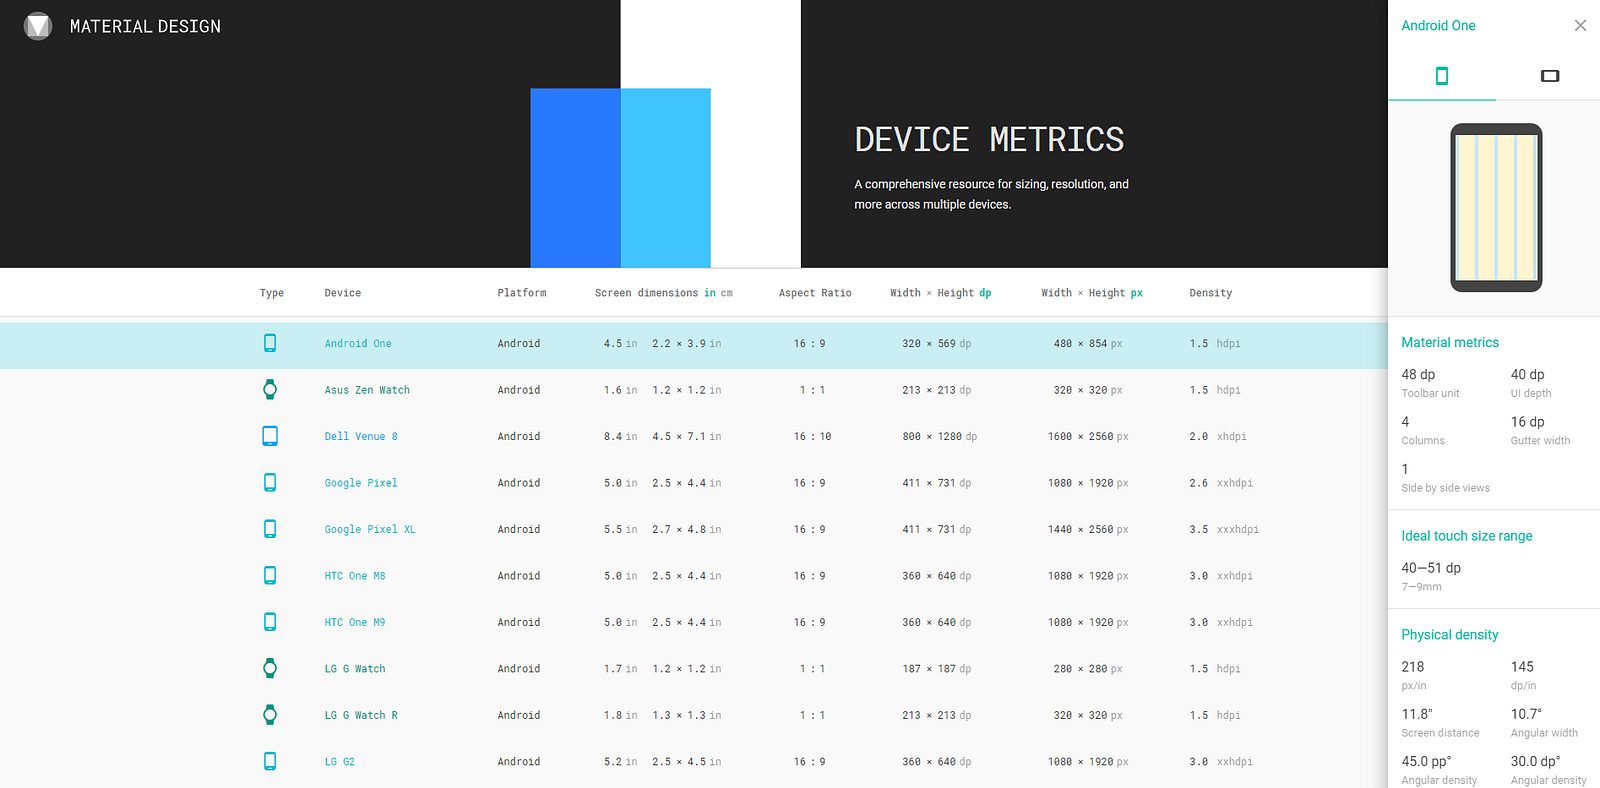Click the 11.8" Screen distance value
The height and width of the screenshot is (788, 1600).
1417,714
